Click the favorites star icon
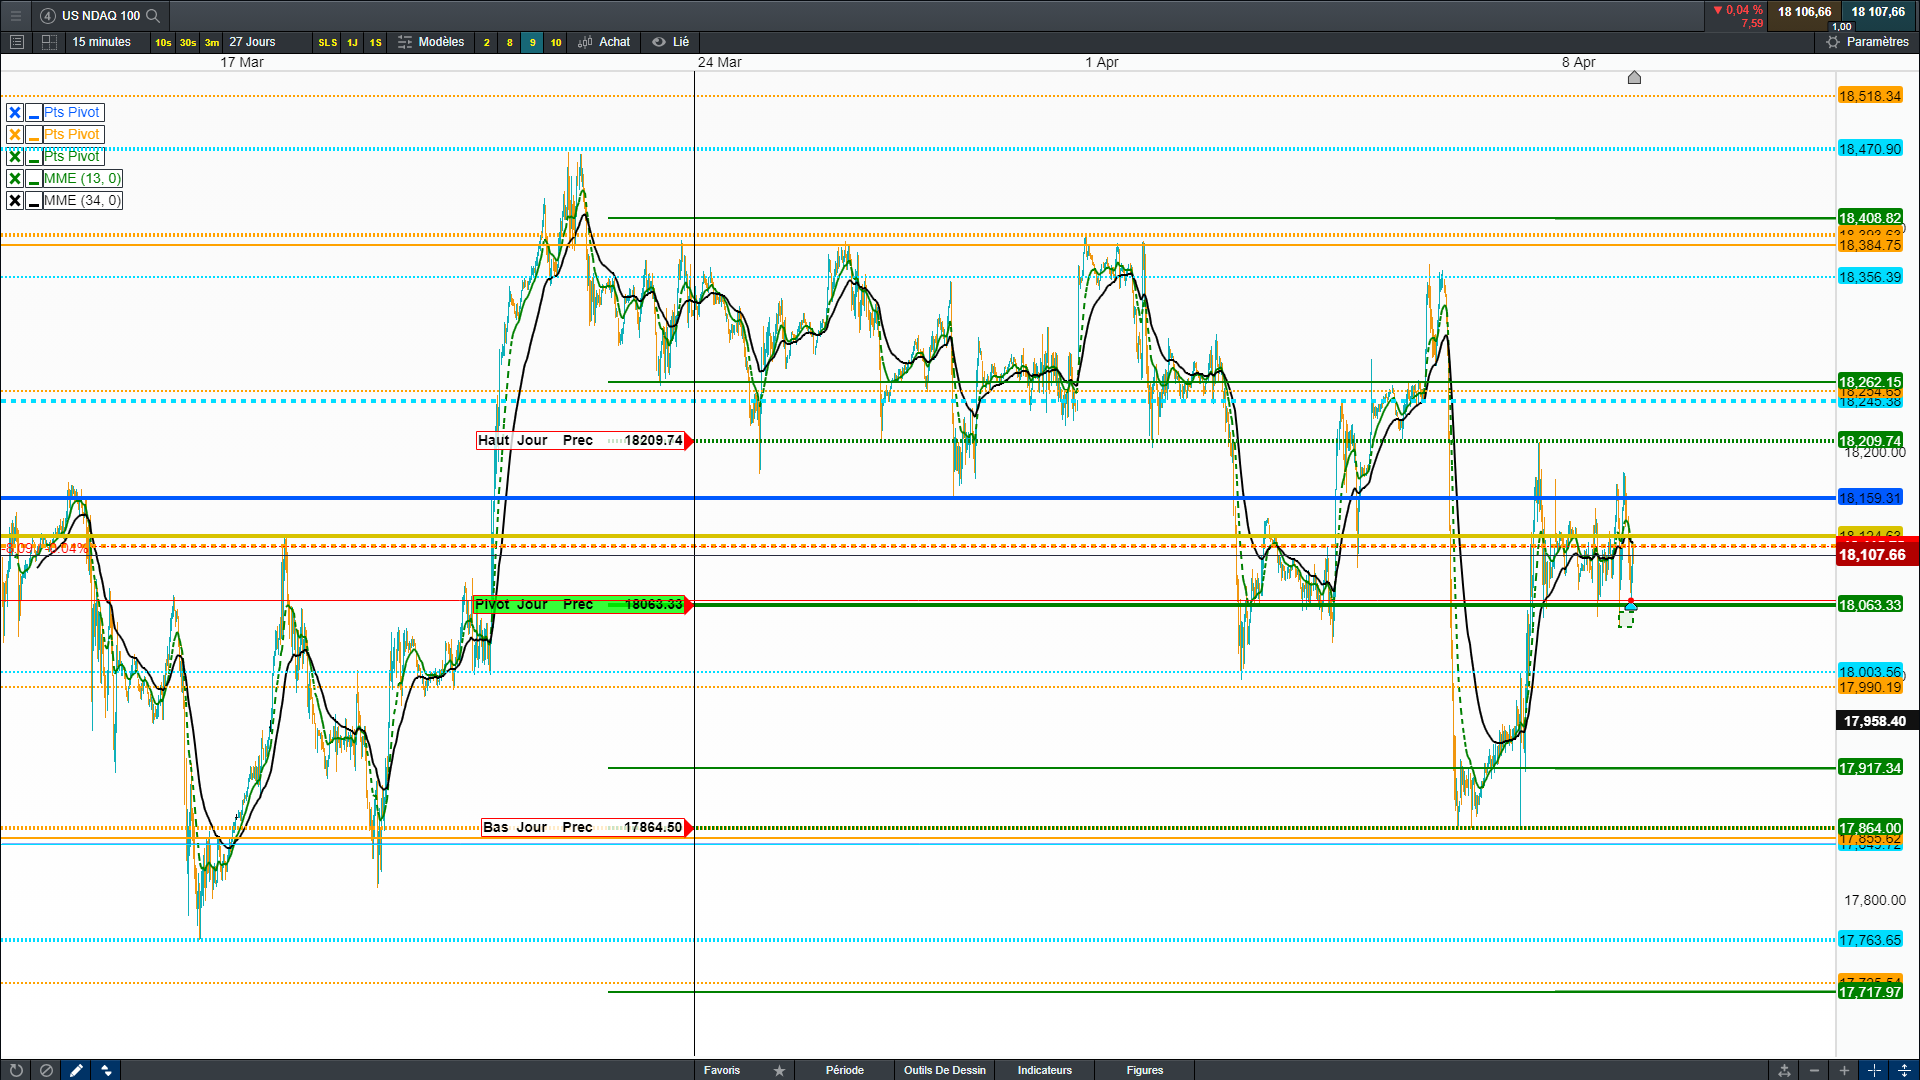This screenshot has height=1080, width=1920. (779, 1070)
